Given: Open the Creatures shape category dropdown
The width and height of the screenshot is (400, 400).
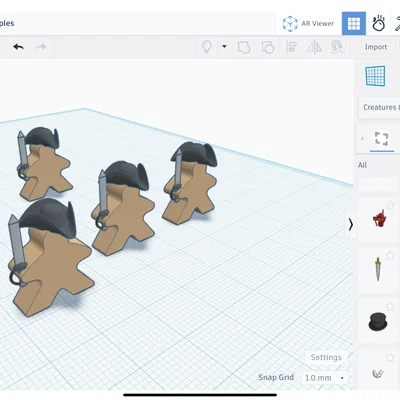Looking at the screenshot, I should pos(380,107).
